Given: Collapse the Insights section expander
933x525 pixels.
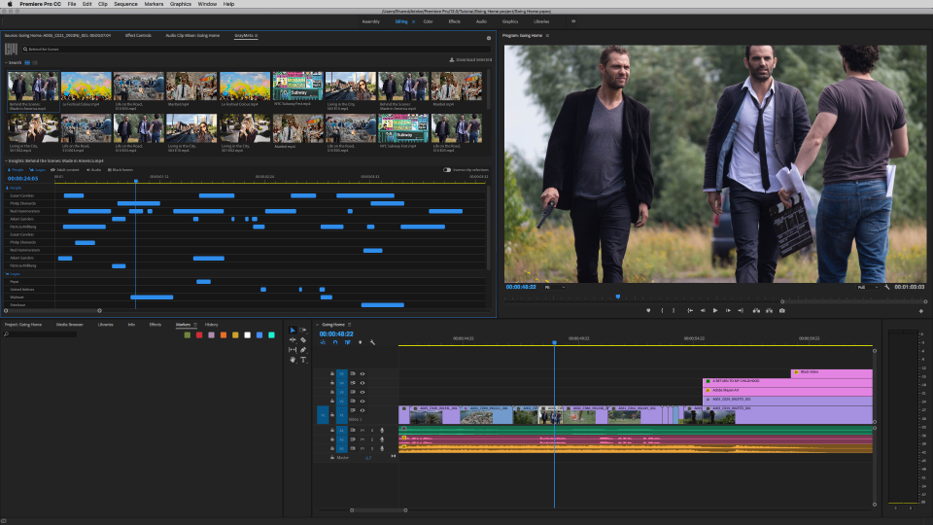Looking at the screenshot, I should (7, 161).
